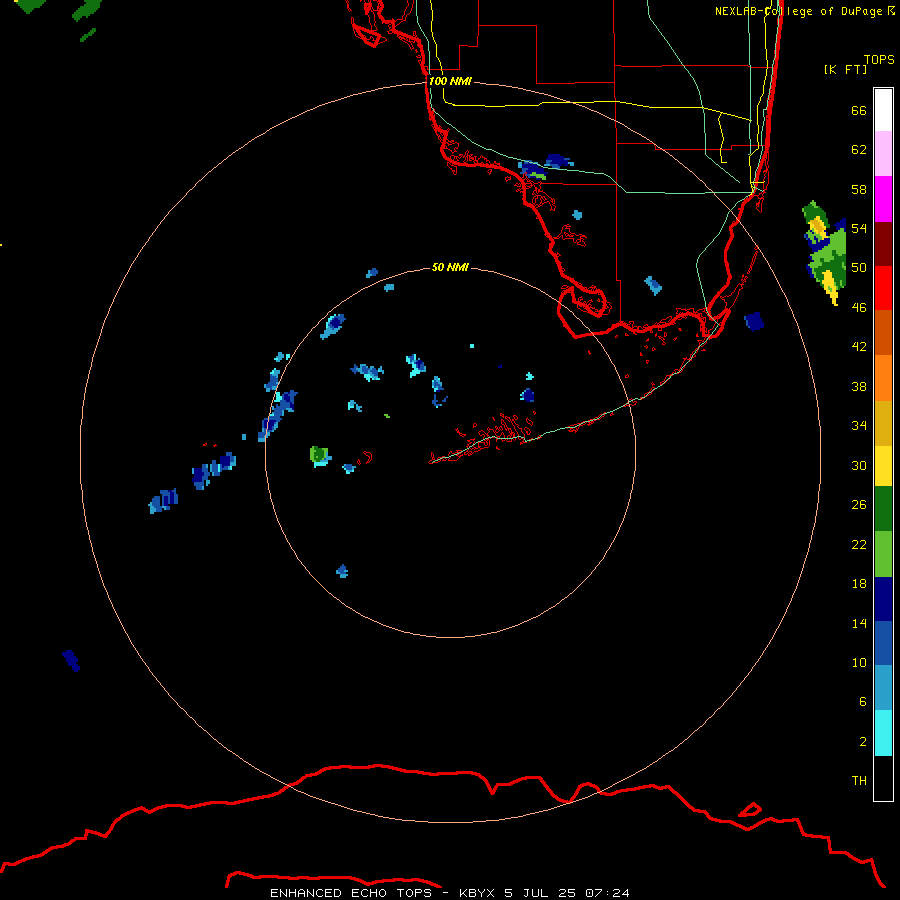This screenshot has height=900, width=900.
Task: Click the light green legend swatch
Action: point(883,554)
